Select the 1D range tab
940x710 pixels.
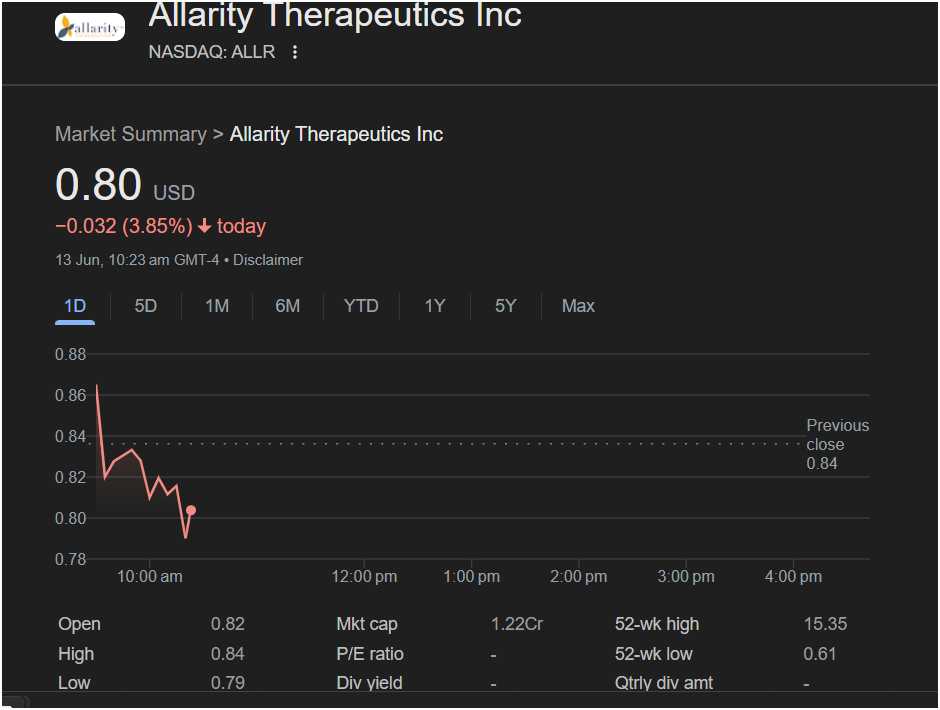tap(75, 306)
